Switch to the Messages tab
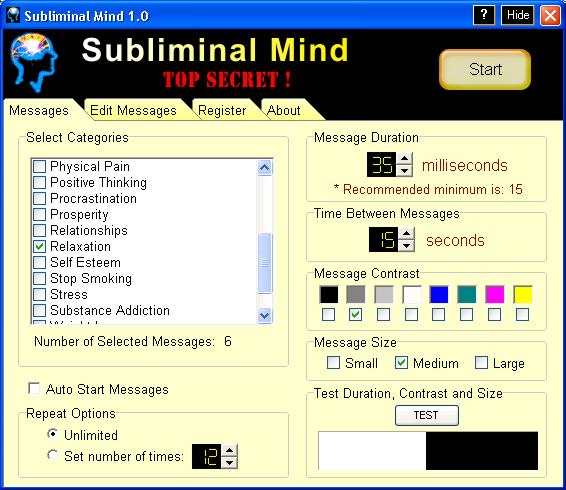 39,110
